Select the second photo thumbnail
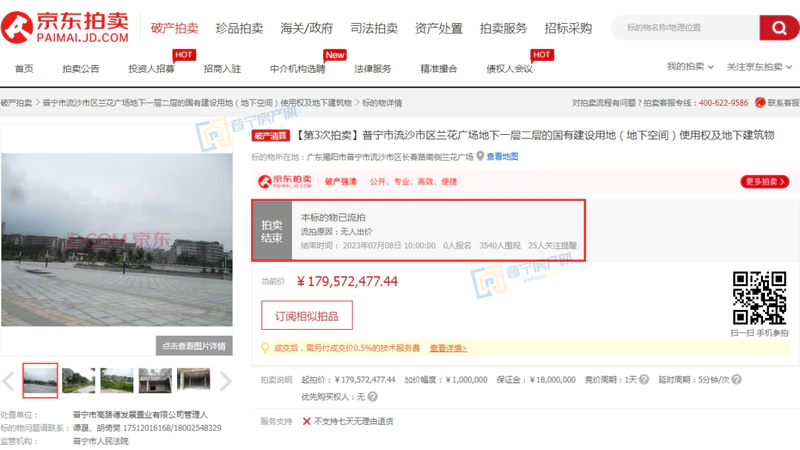The height and width of the screenshot is (450, 800). point(78,380)
